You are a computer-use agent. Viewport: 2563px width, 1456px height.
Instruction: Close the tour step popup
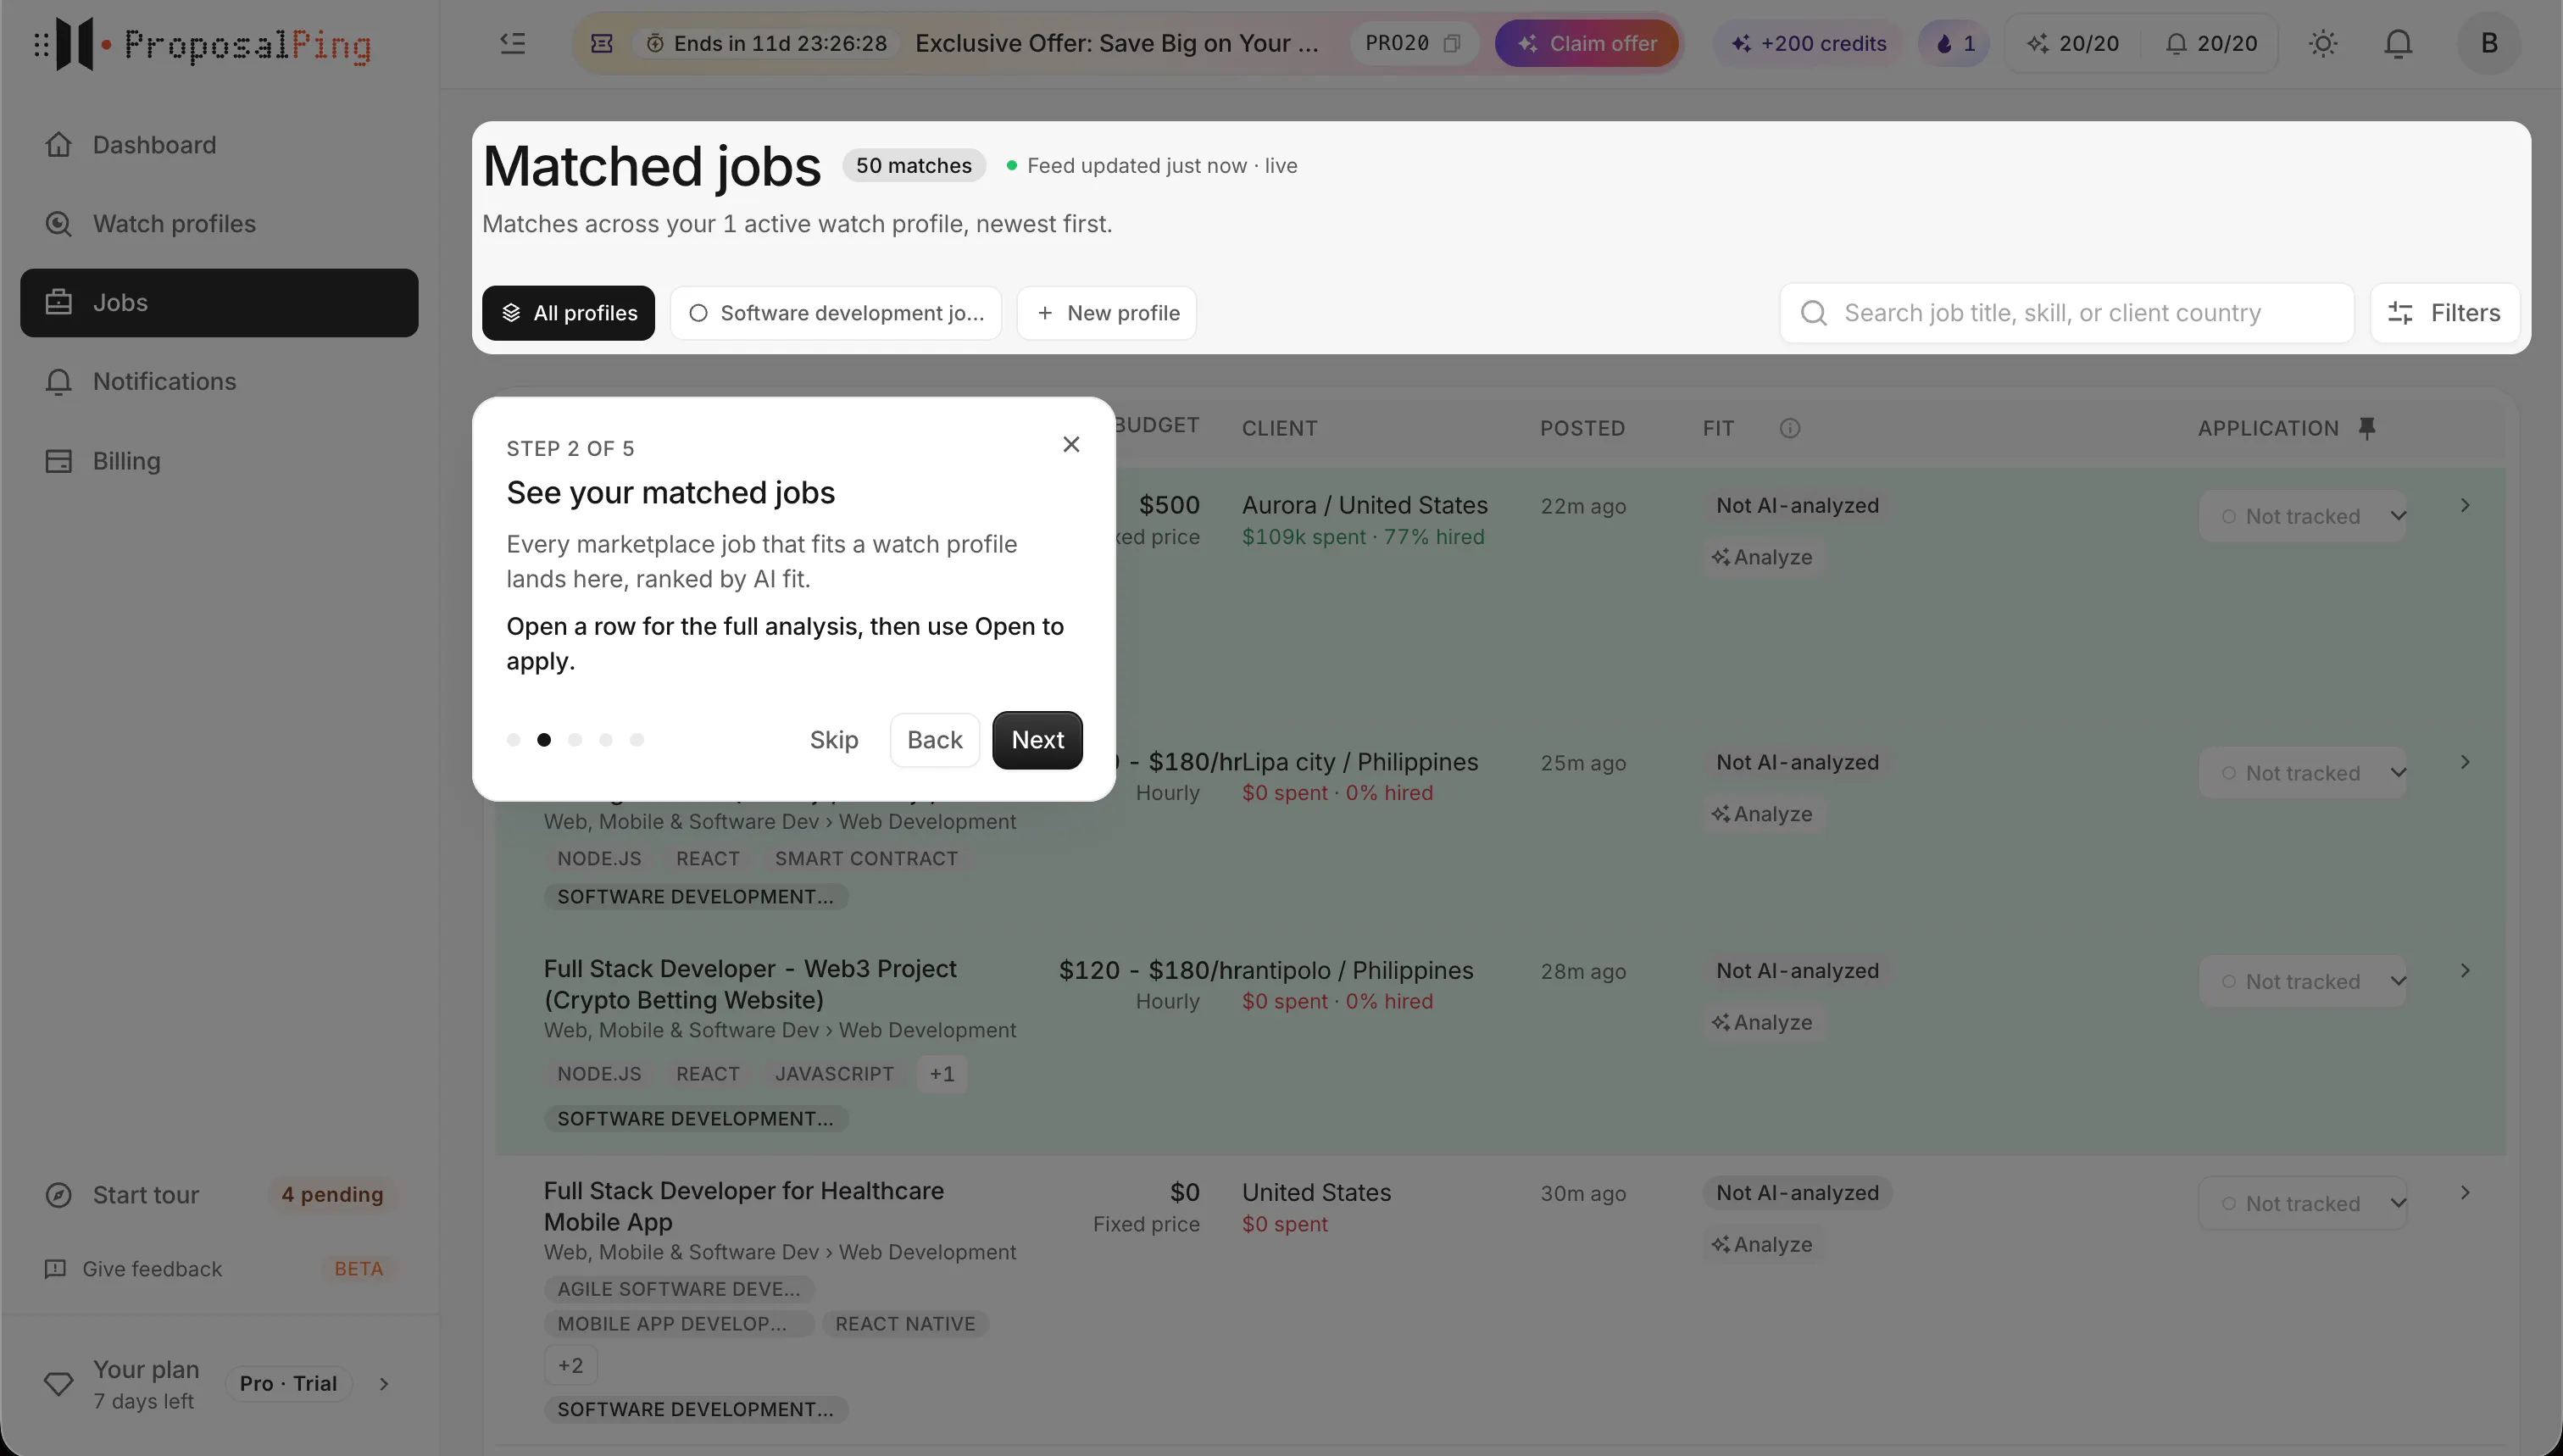[x=1071, y=444]
